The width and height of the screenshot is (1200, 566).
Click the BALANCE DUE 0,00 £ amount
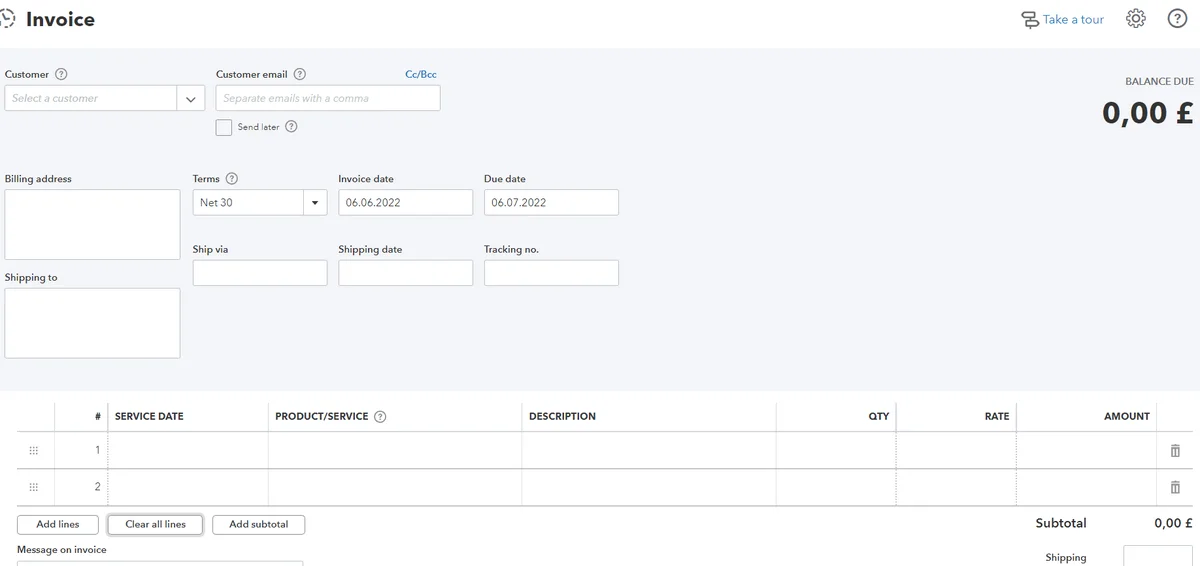click(1148, 113)
